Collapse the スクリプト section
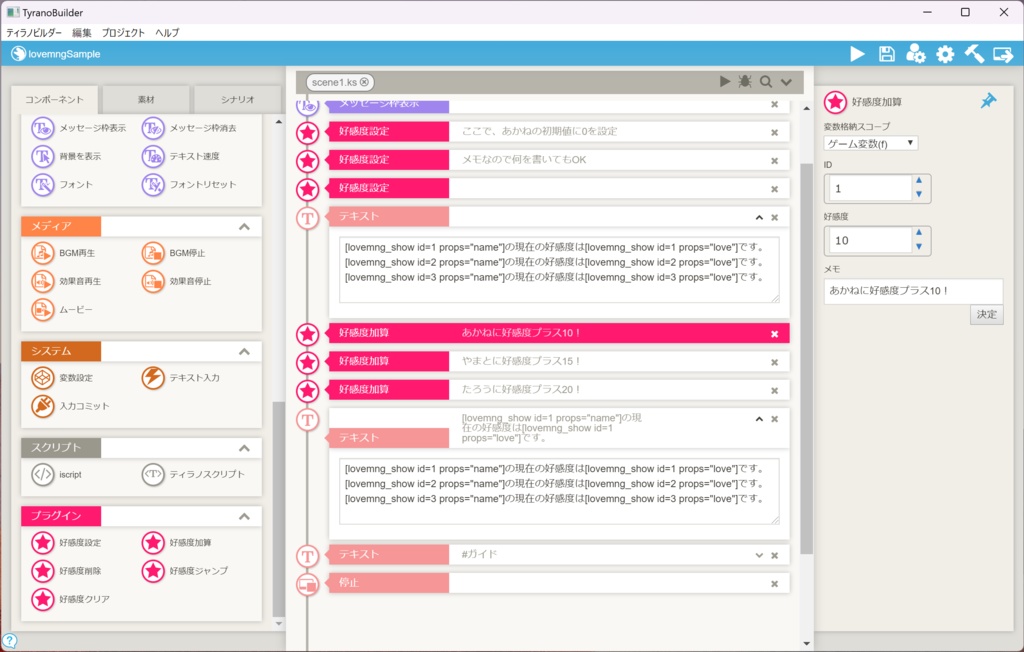 point(244,448)
